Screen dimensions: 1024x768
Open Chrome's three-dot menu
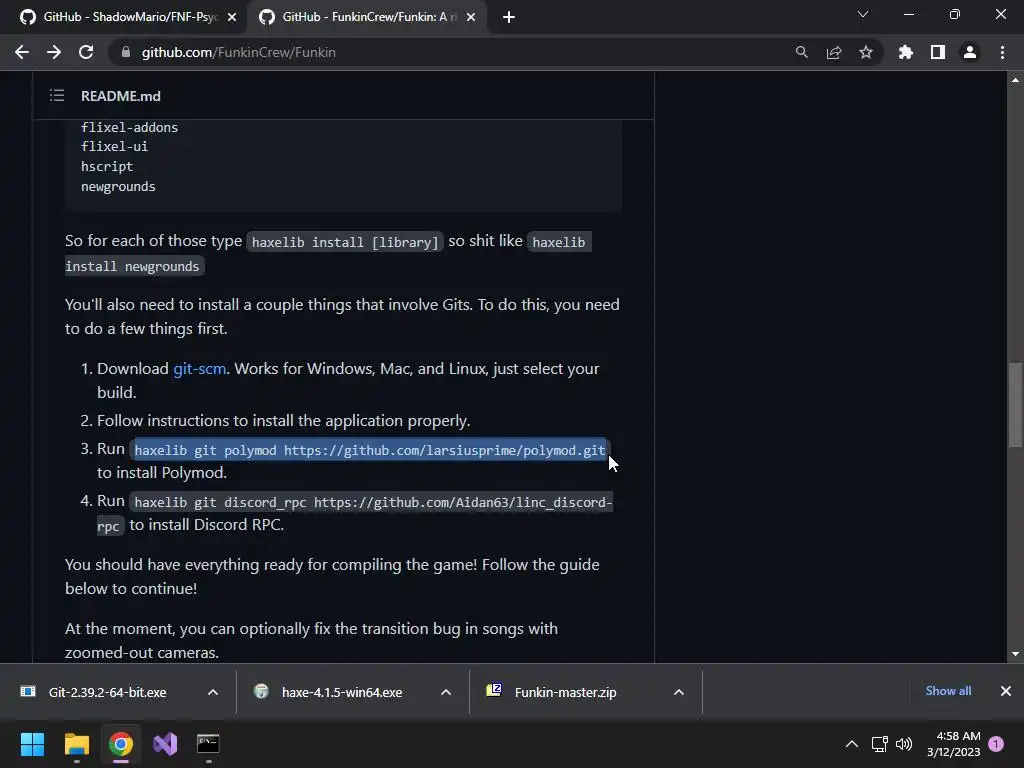click(x=1002, y=52)
